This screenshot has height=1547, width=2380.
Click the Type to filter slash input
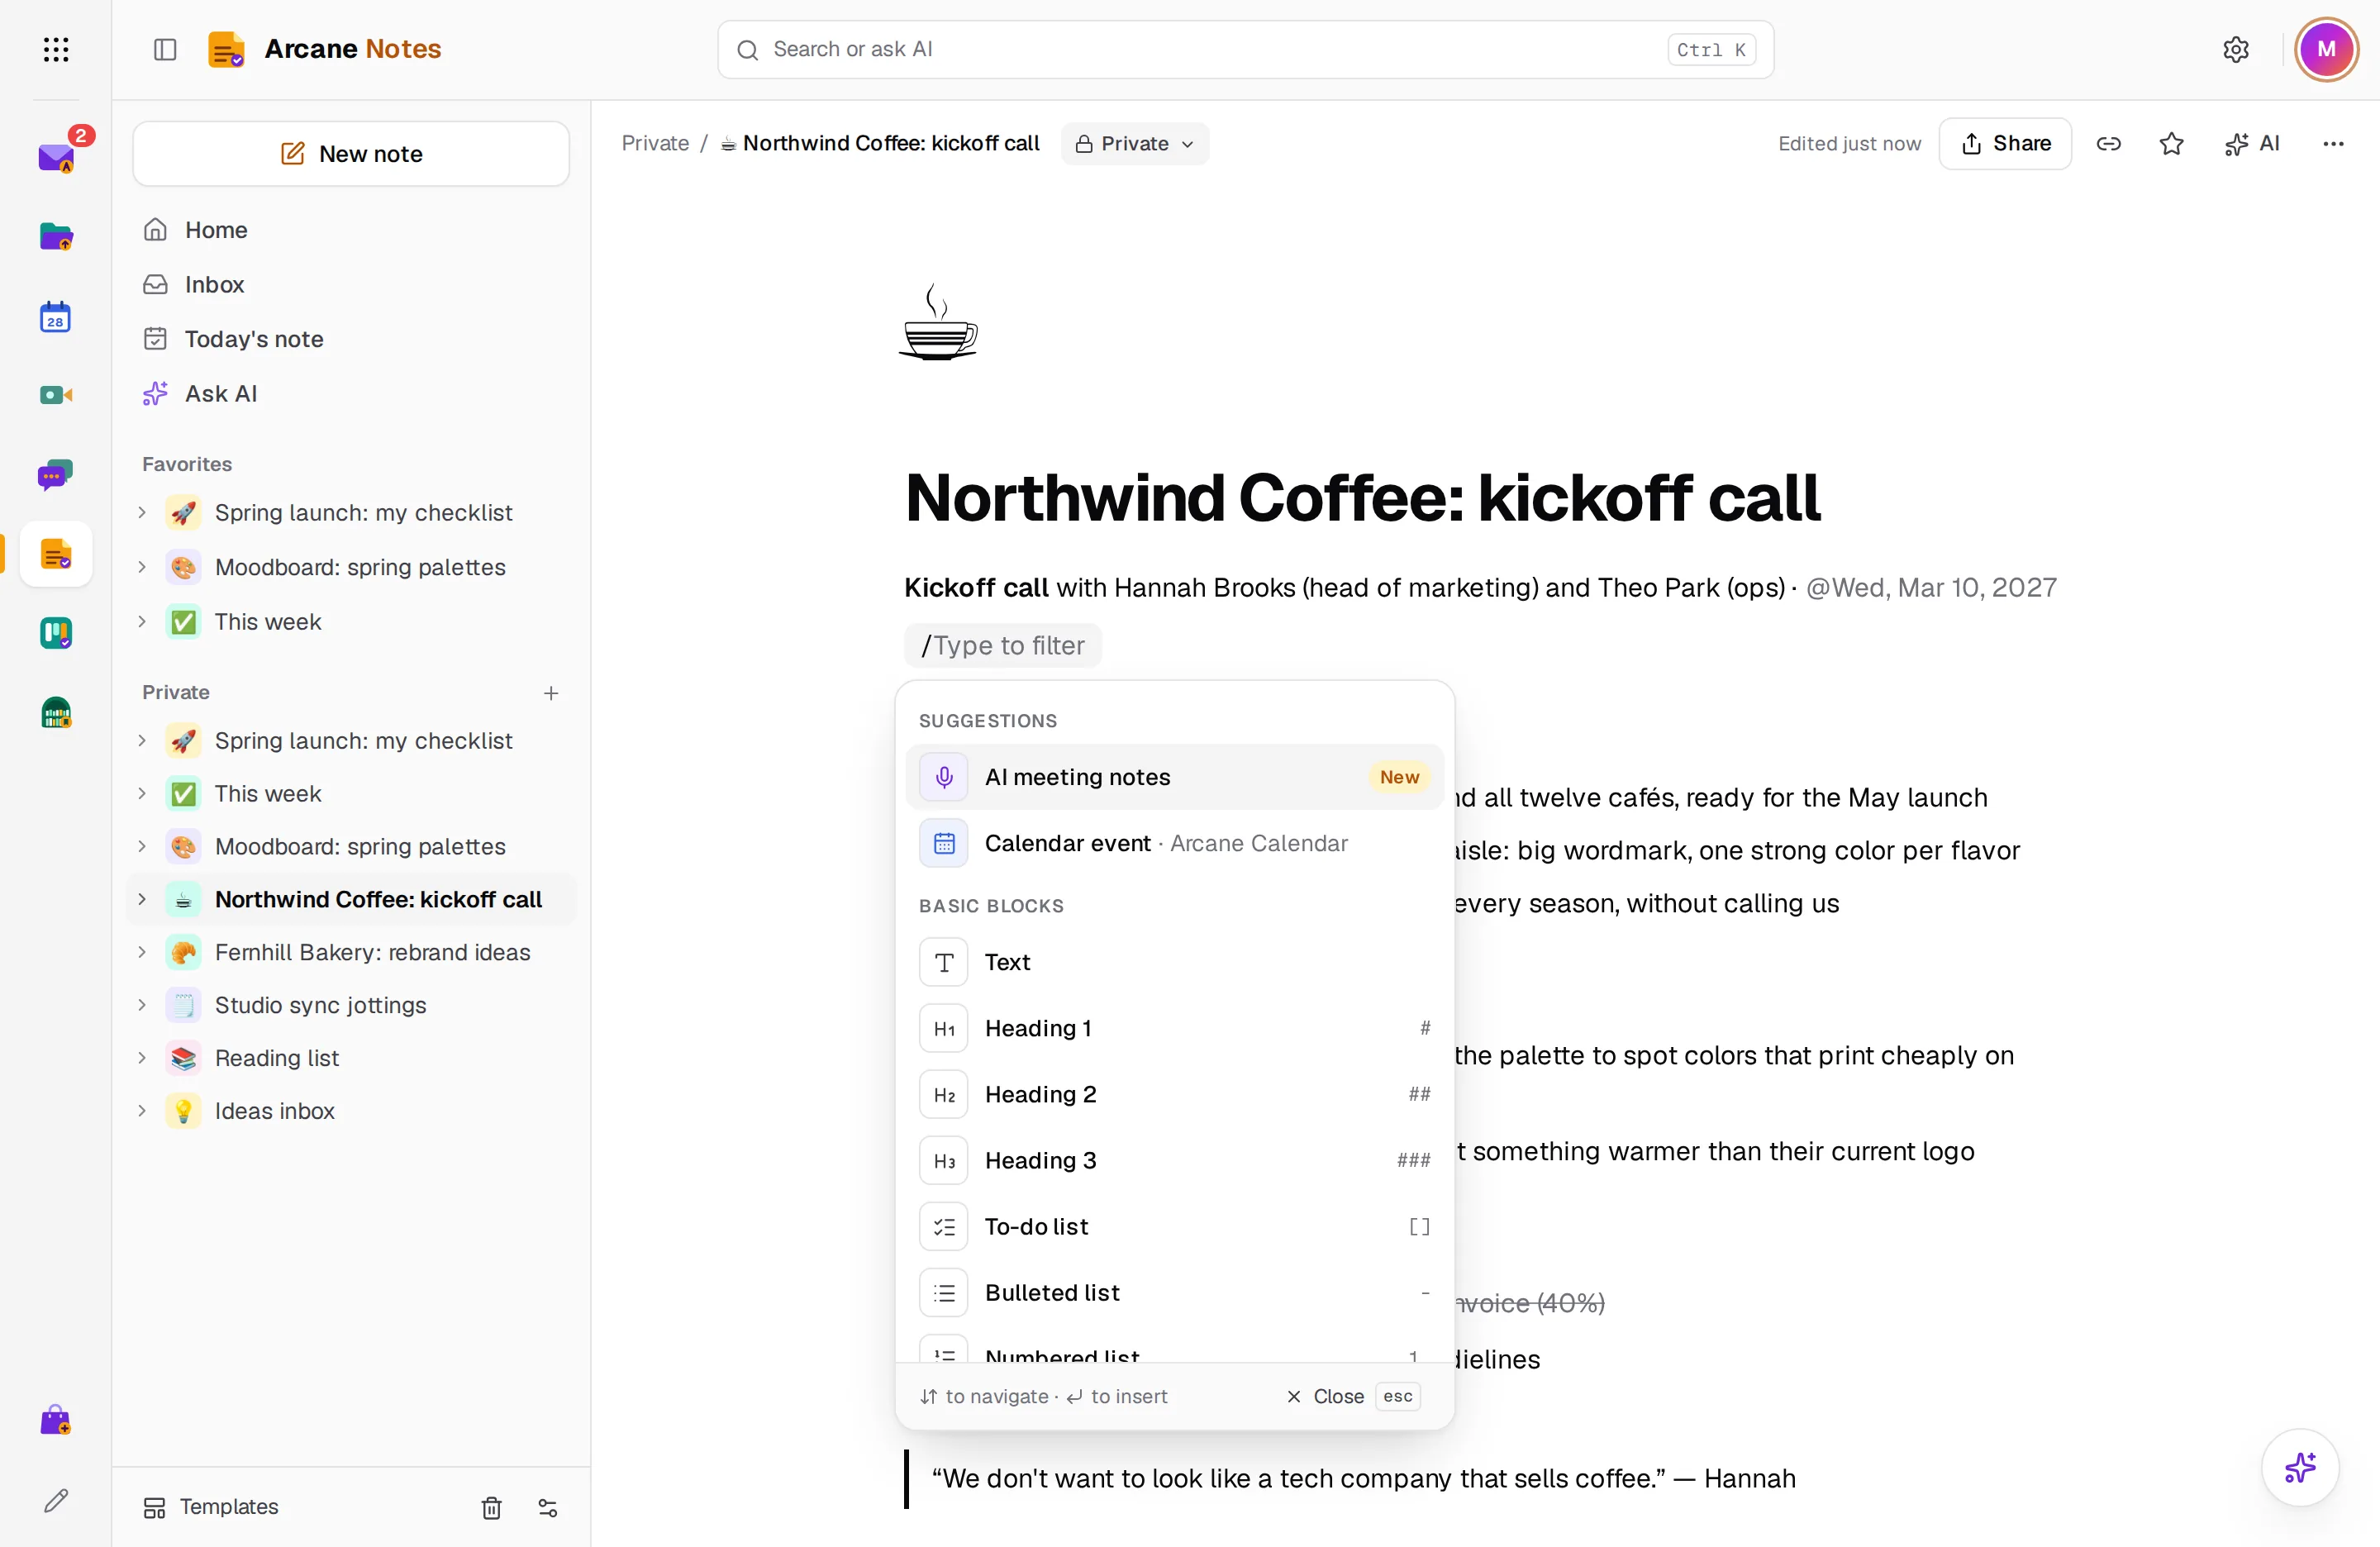tap(1003, 646)
